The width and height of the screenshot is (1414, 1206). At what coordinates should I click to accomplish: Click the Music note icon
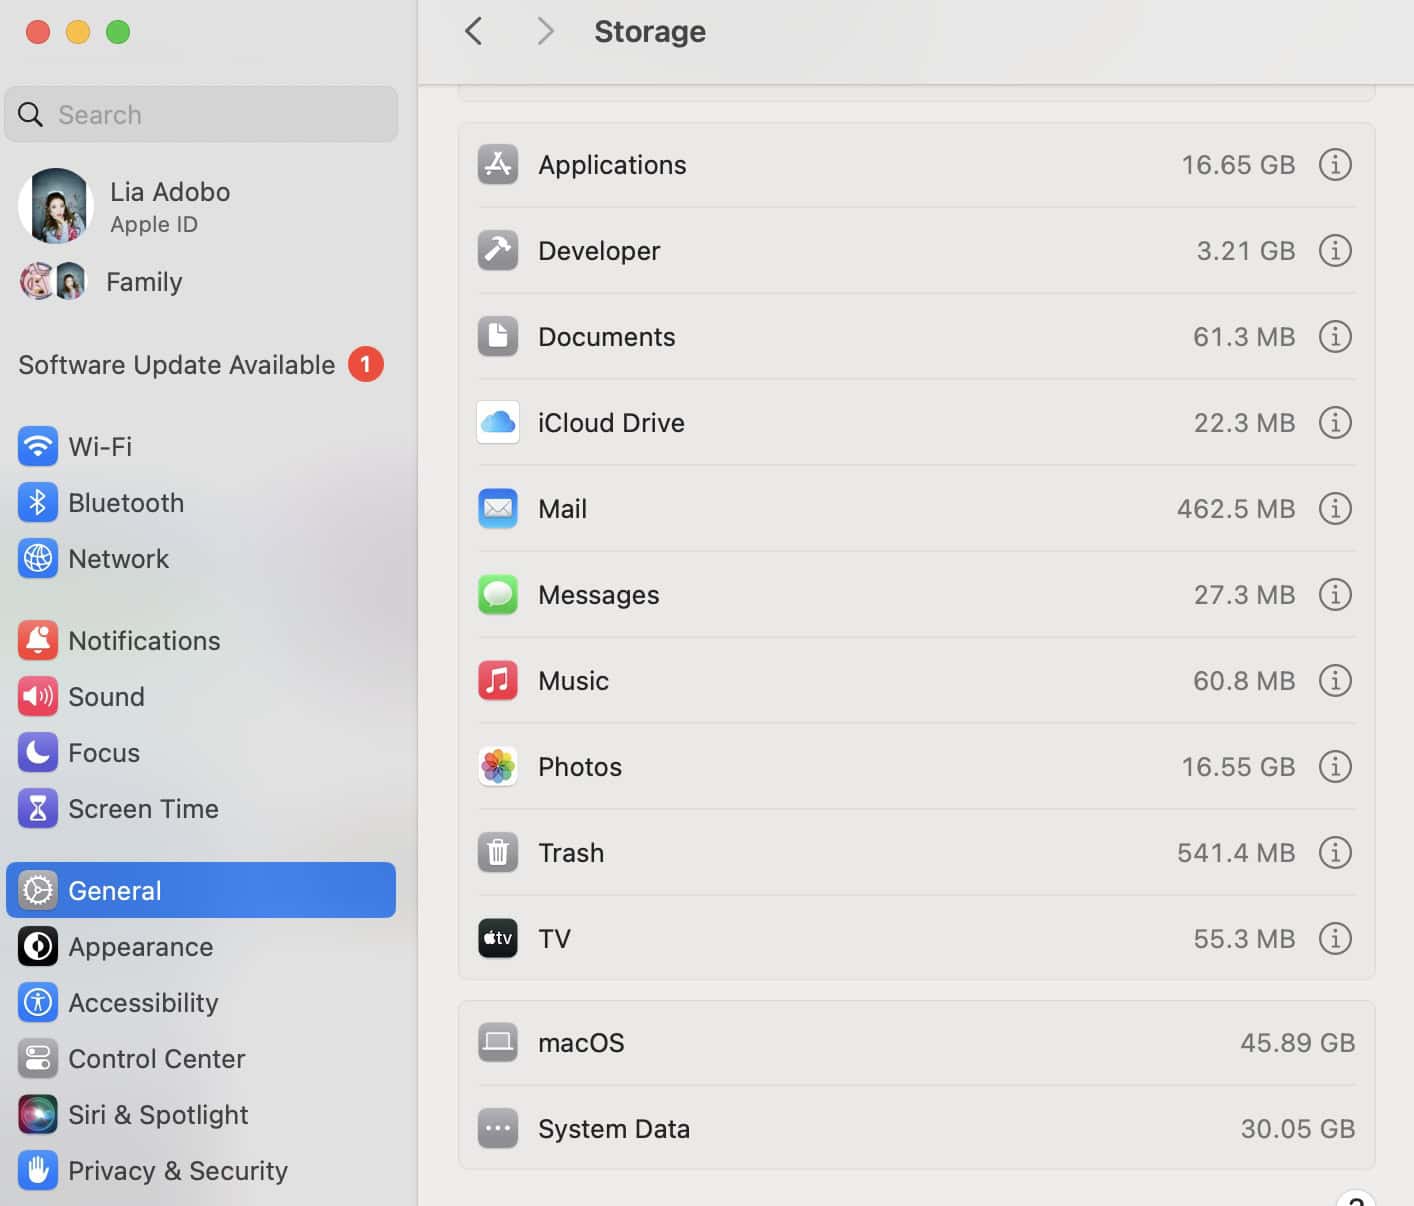pos(498,681)
